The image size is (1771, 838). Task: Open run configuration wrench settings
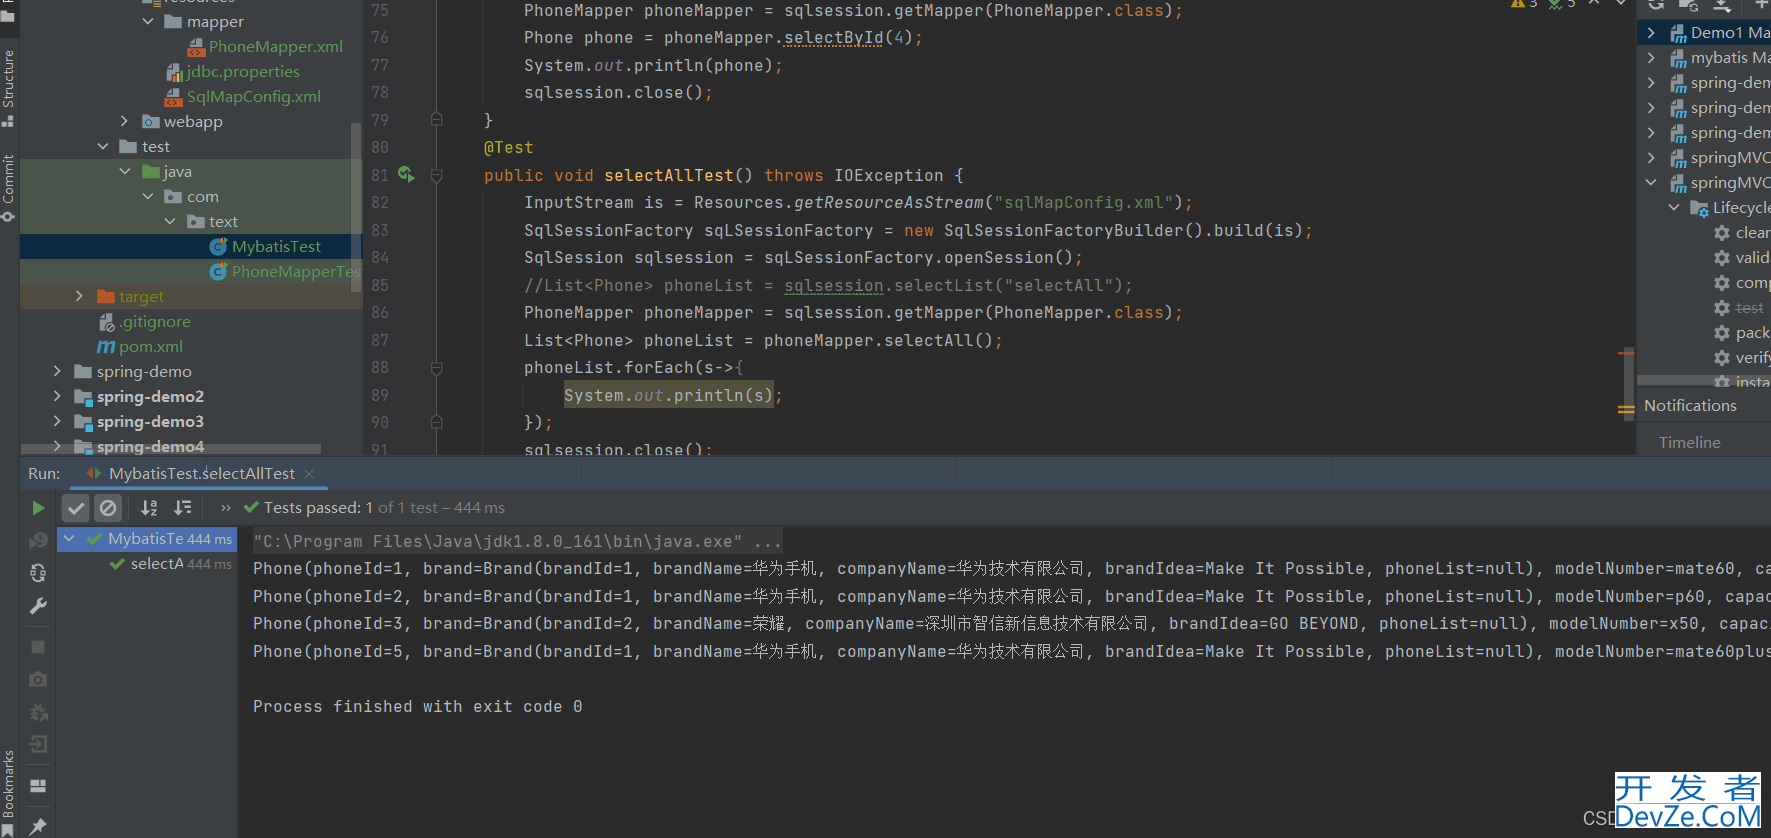coord(38,606)
